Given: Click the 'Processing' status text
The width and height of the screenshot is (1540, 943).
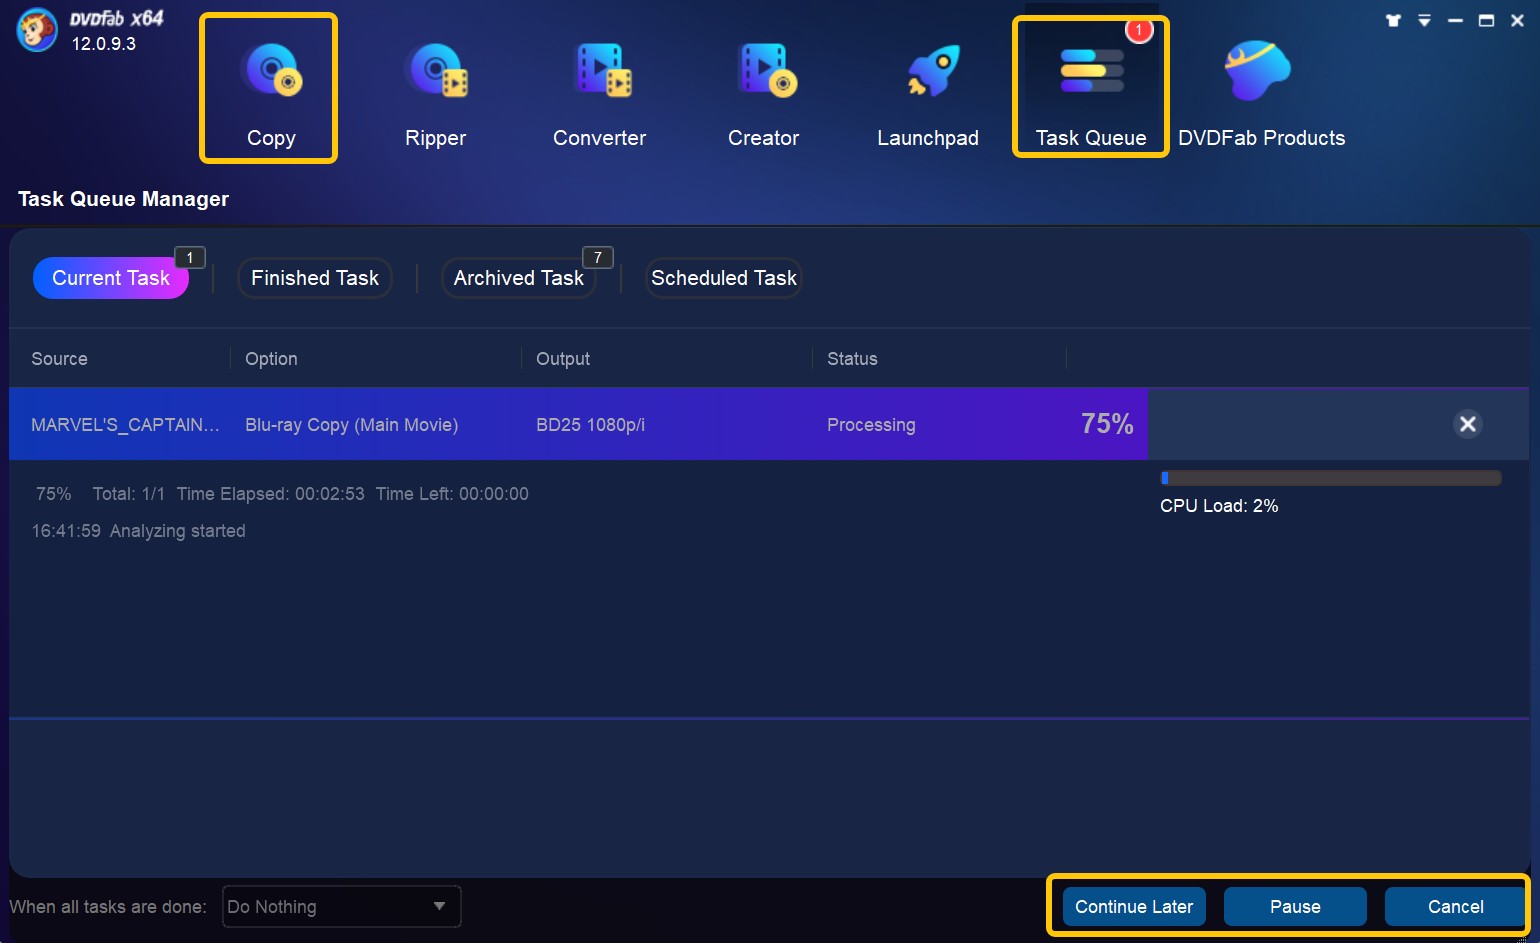Looking at the screenshot, I should click(871, 425).
